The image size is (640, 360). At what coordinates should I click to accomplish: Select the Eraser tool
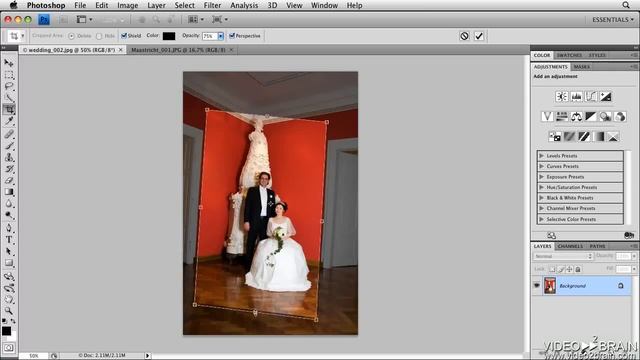9,180
